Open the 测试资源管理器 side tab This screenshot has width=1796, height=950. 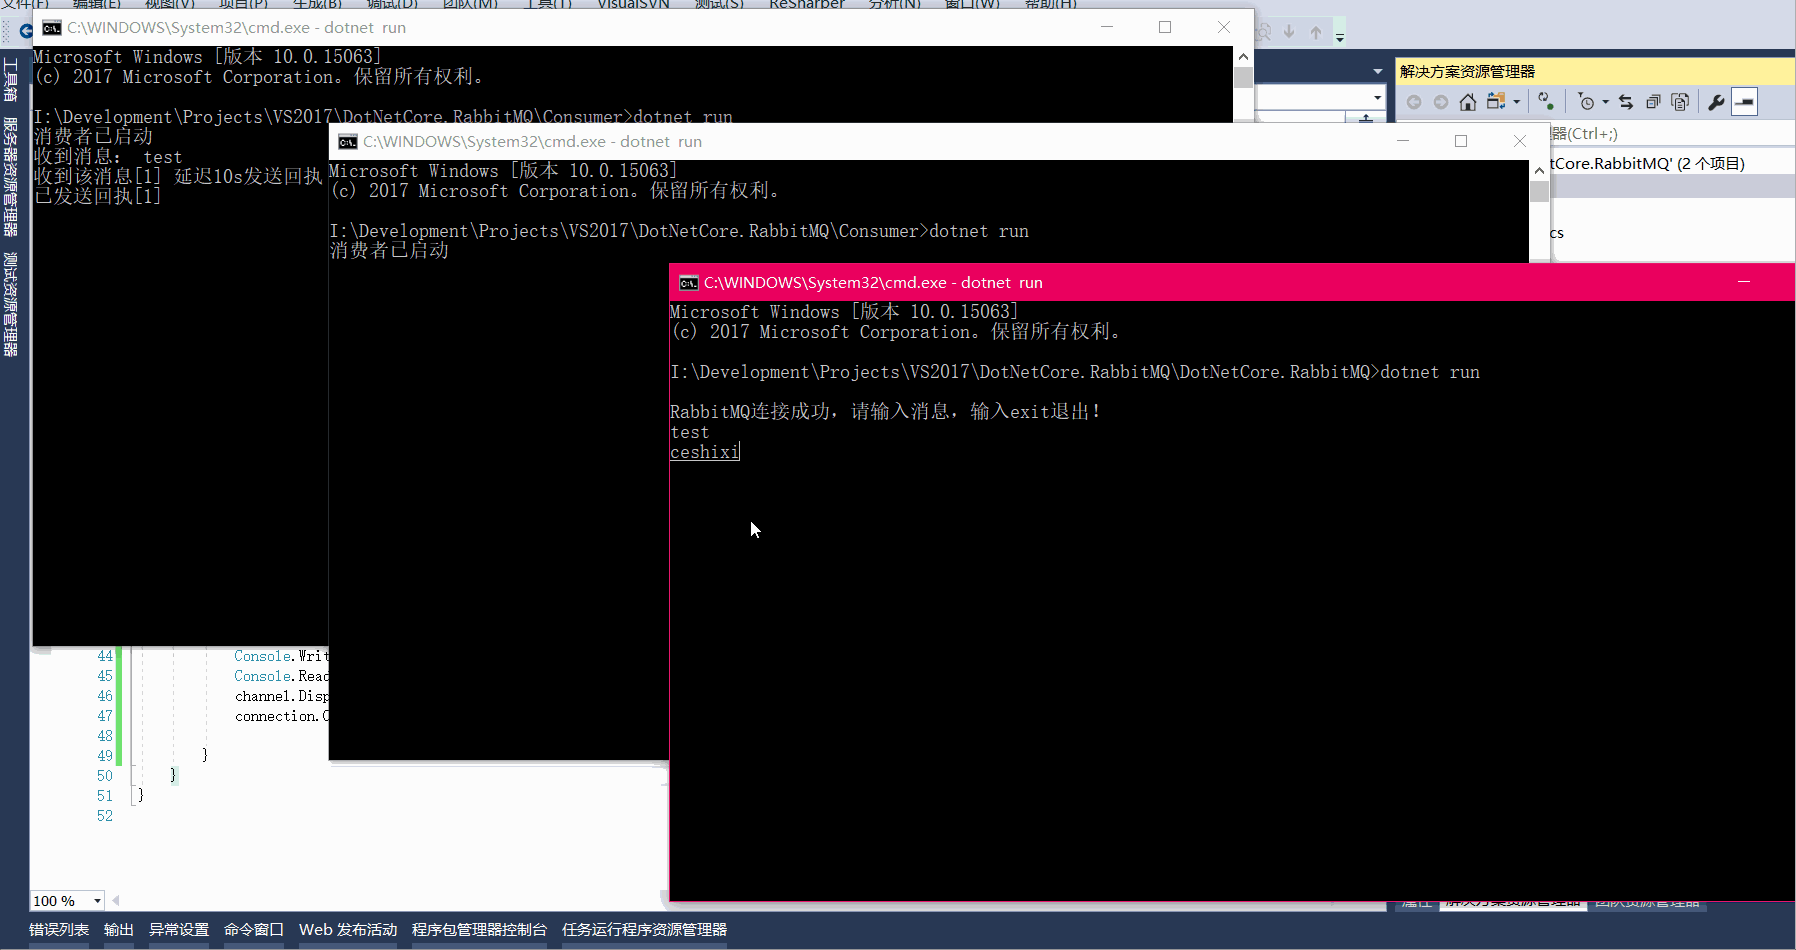(x=11, y=304)
